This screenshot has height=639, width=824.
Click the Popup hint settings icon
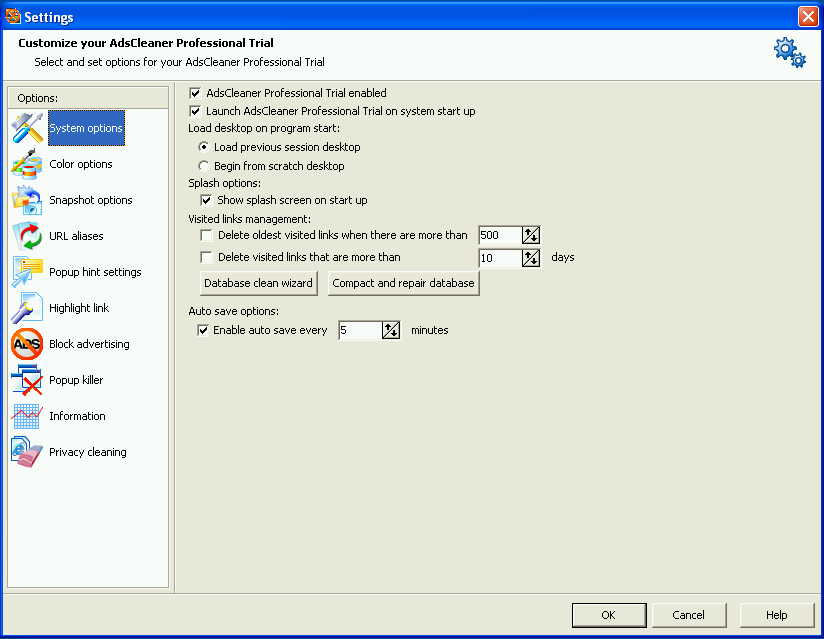click(27, 272)
